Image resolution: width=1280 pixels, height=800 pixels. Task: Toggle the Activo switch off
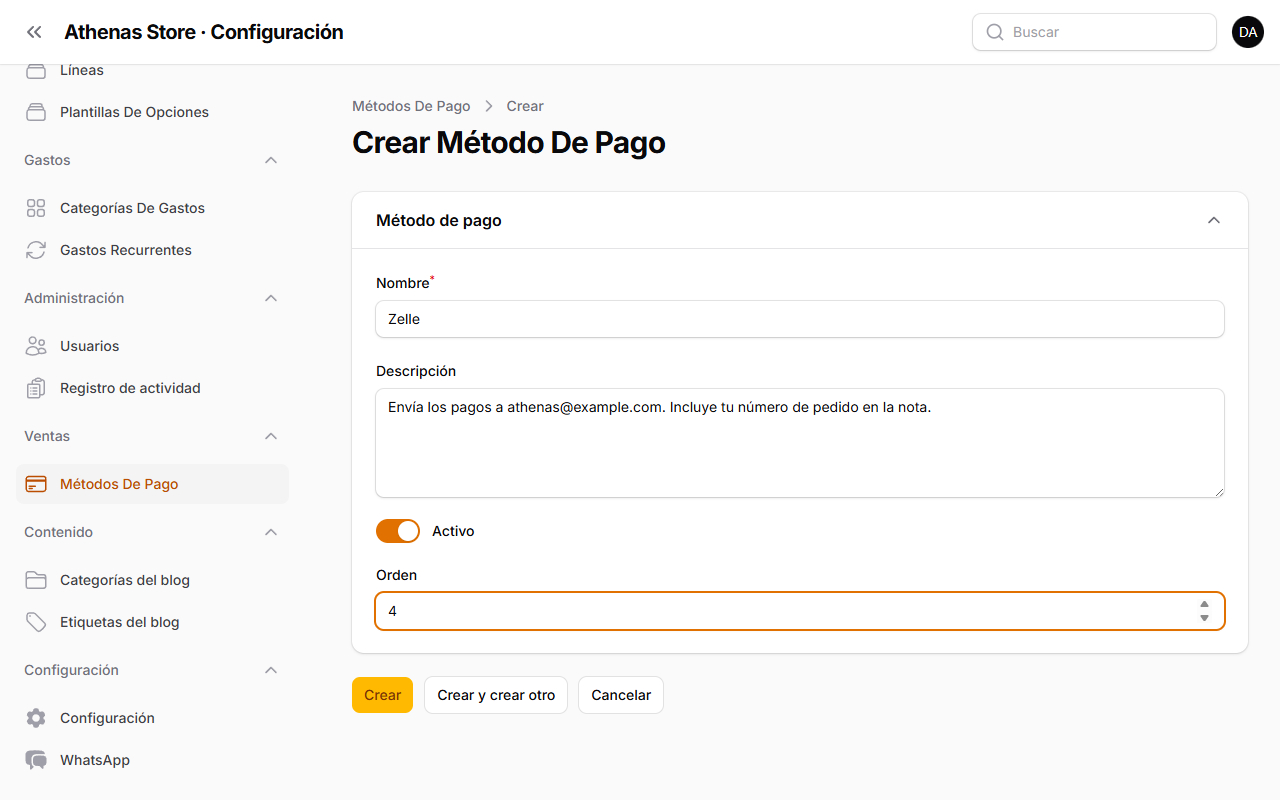click(x=398, y=531)
